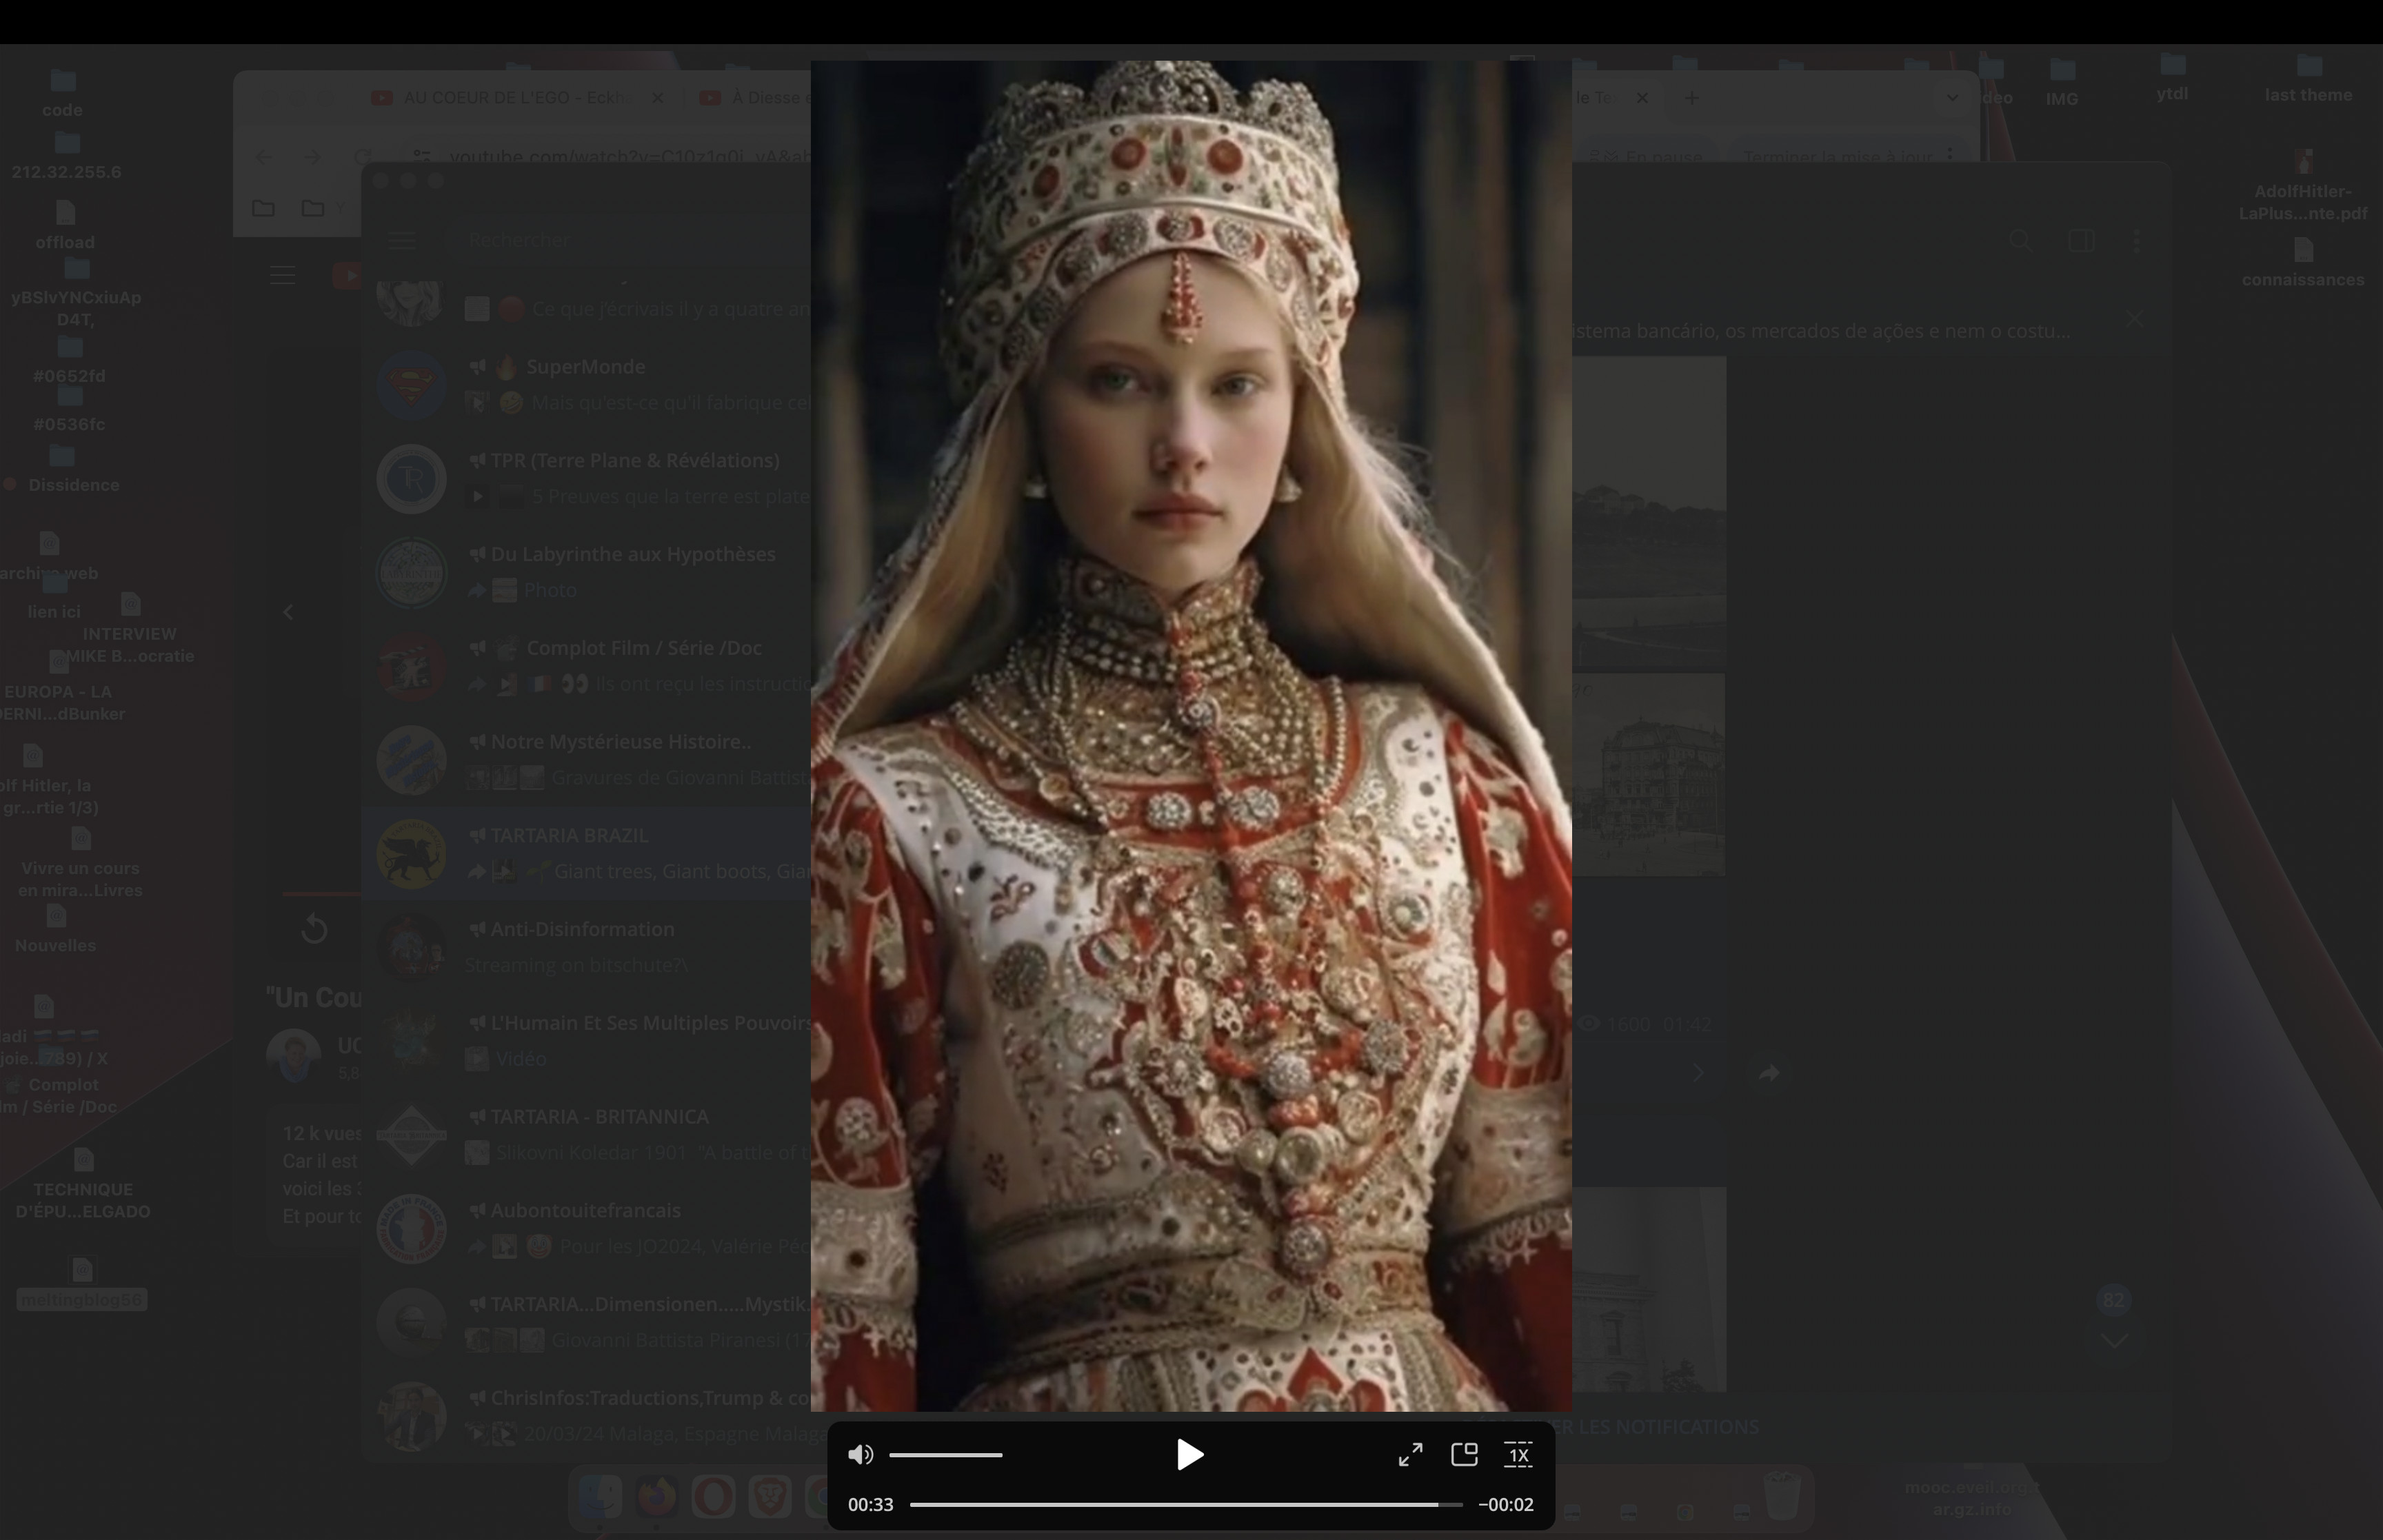Viewport: 2383px width, 1540px height.
Task: Launch Brave browser from the Dock
Action: point(769,1498)
